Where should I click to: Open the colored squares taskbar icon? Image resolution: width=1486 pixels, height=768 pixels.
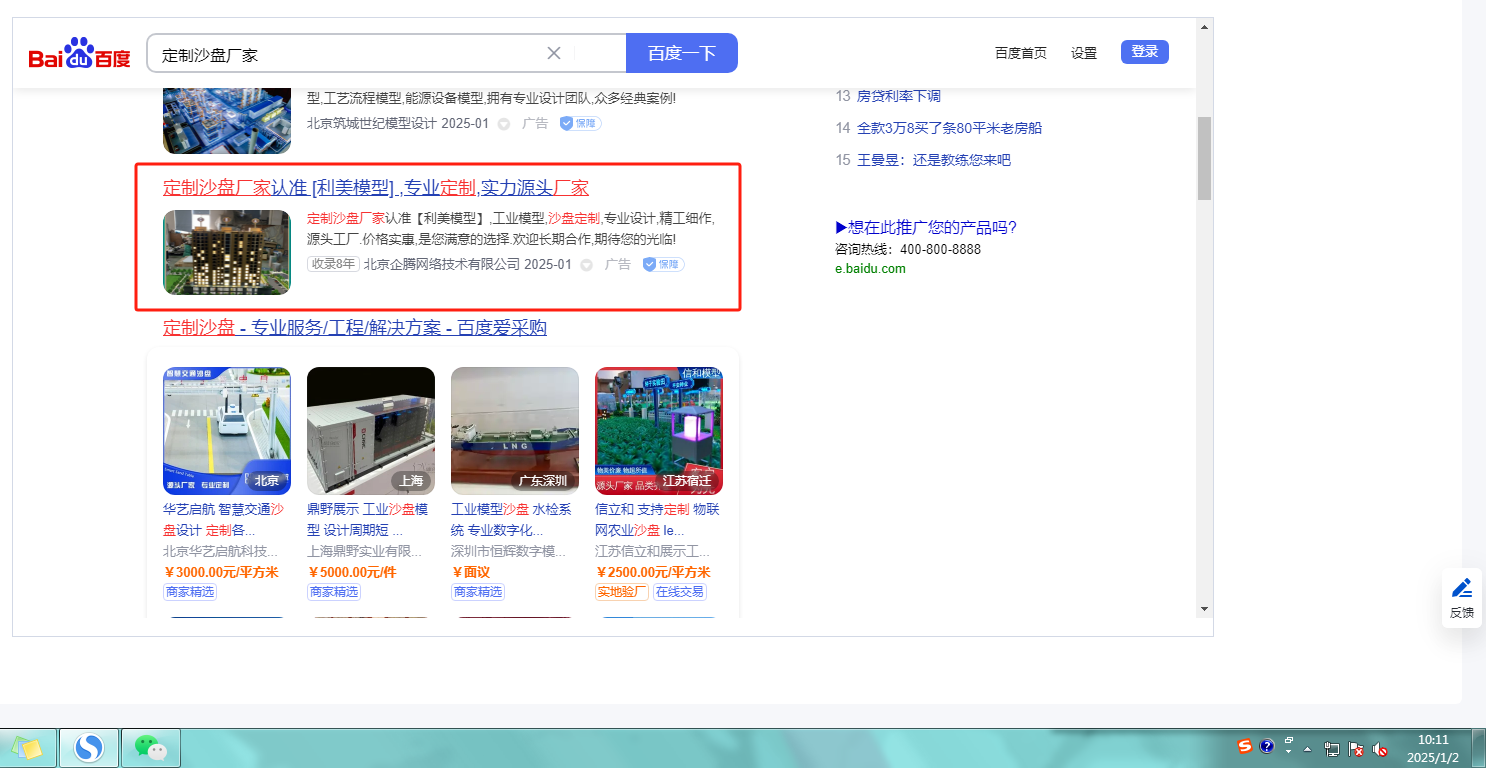[x=27, y=748]
